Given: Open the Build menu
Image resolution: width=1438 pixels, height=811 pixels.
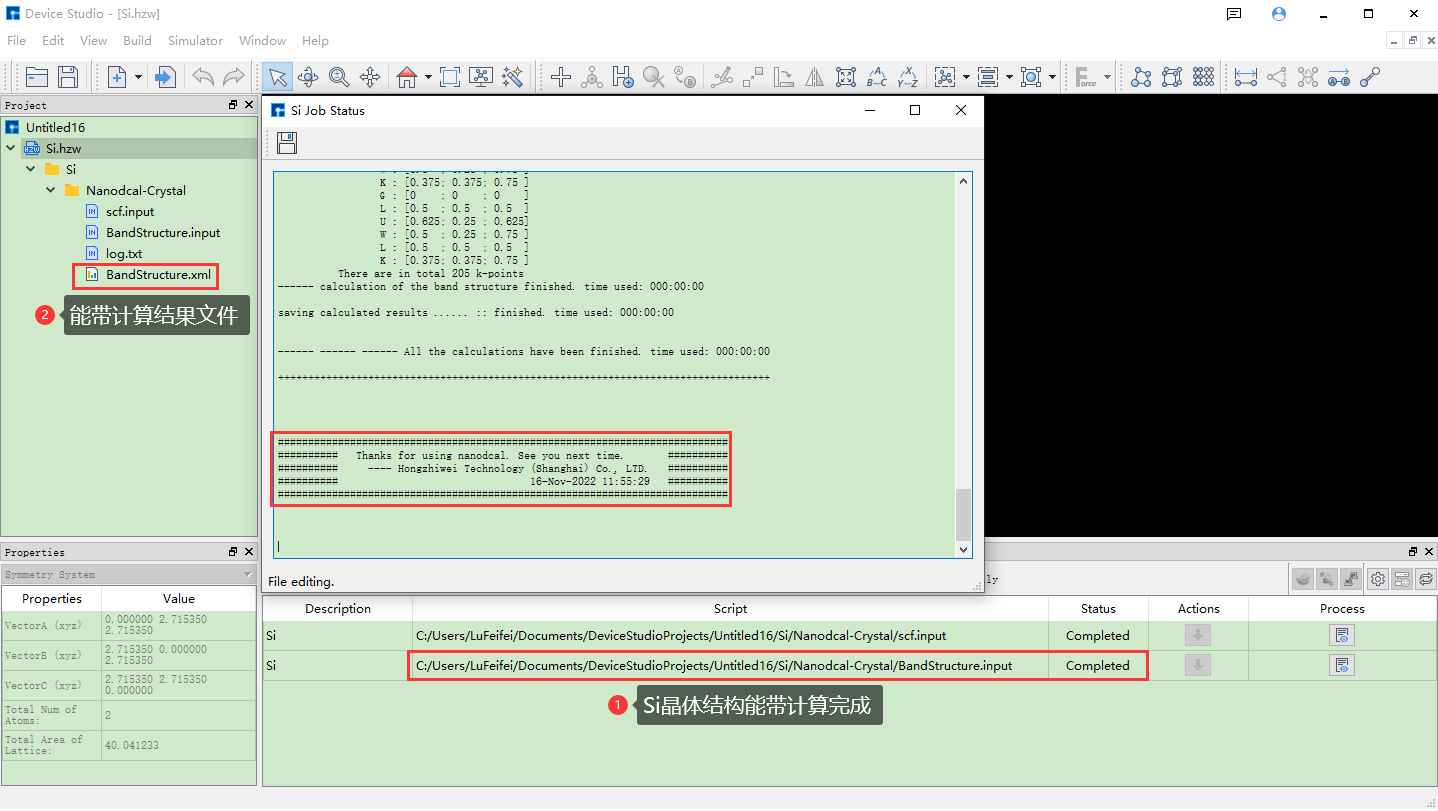Looking at the screenshot, I should [x=137, y=41].
